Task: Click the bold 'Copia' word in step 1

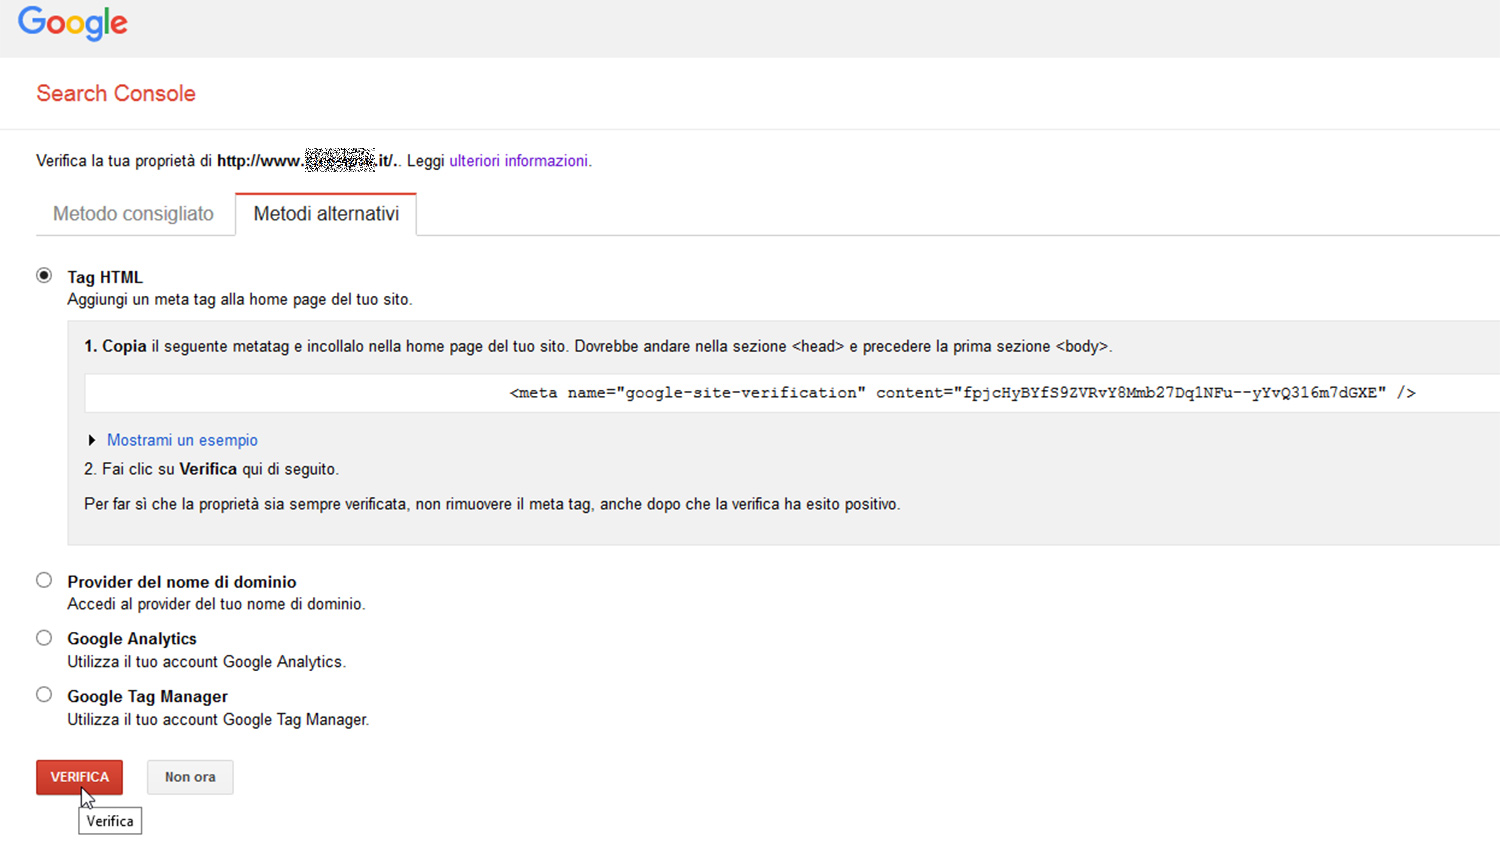Action: click(x=124, y=346)
